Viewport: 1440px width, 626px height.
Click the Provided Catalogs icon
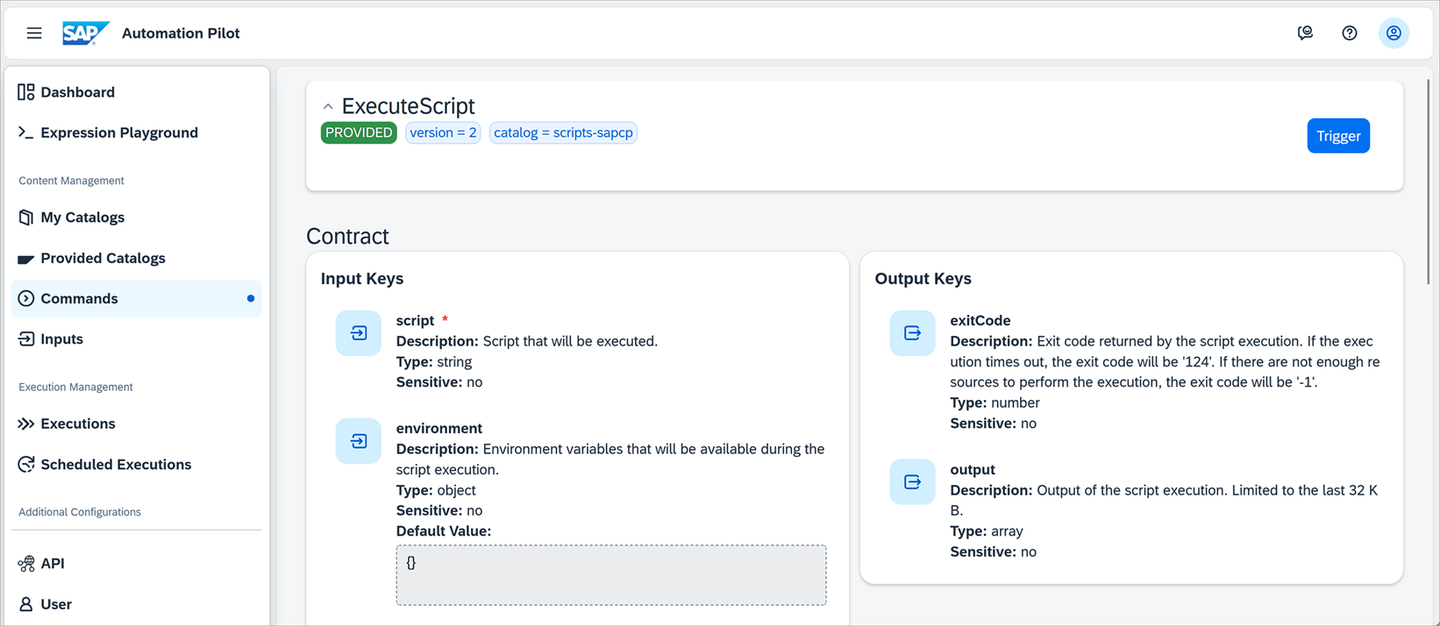pos(26,258)
